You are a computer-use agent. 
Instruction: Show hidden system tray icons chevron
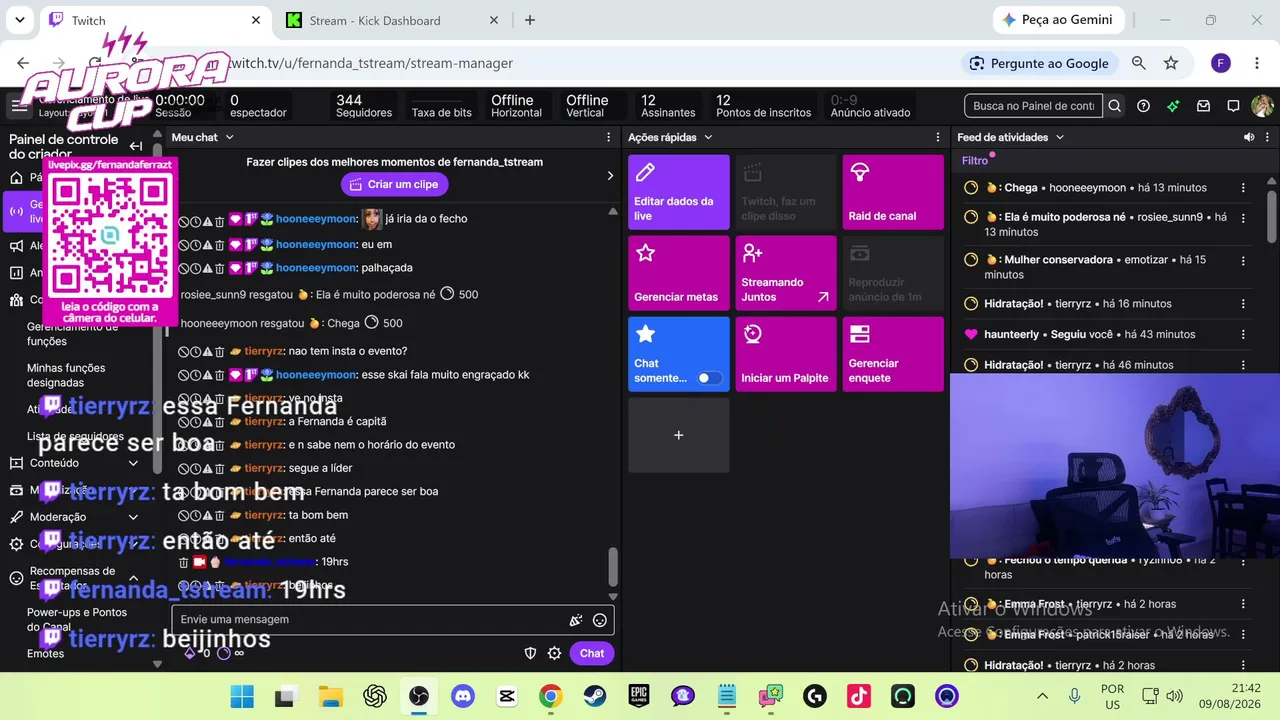(x=1042, y=696)
